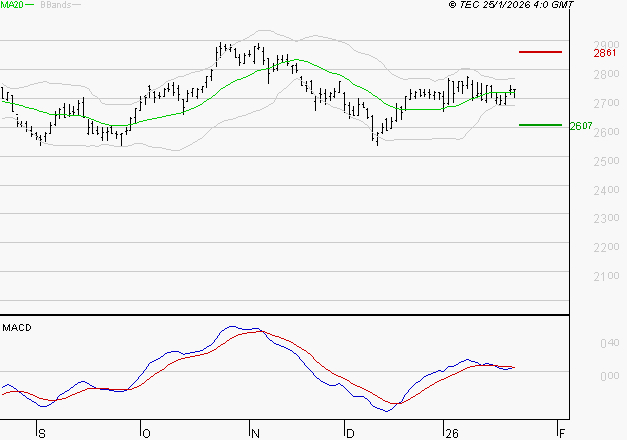This screenshot has height=440, width=627.
Task: Click the 2300 price axis label
Action: click(606, 218)
